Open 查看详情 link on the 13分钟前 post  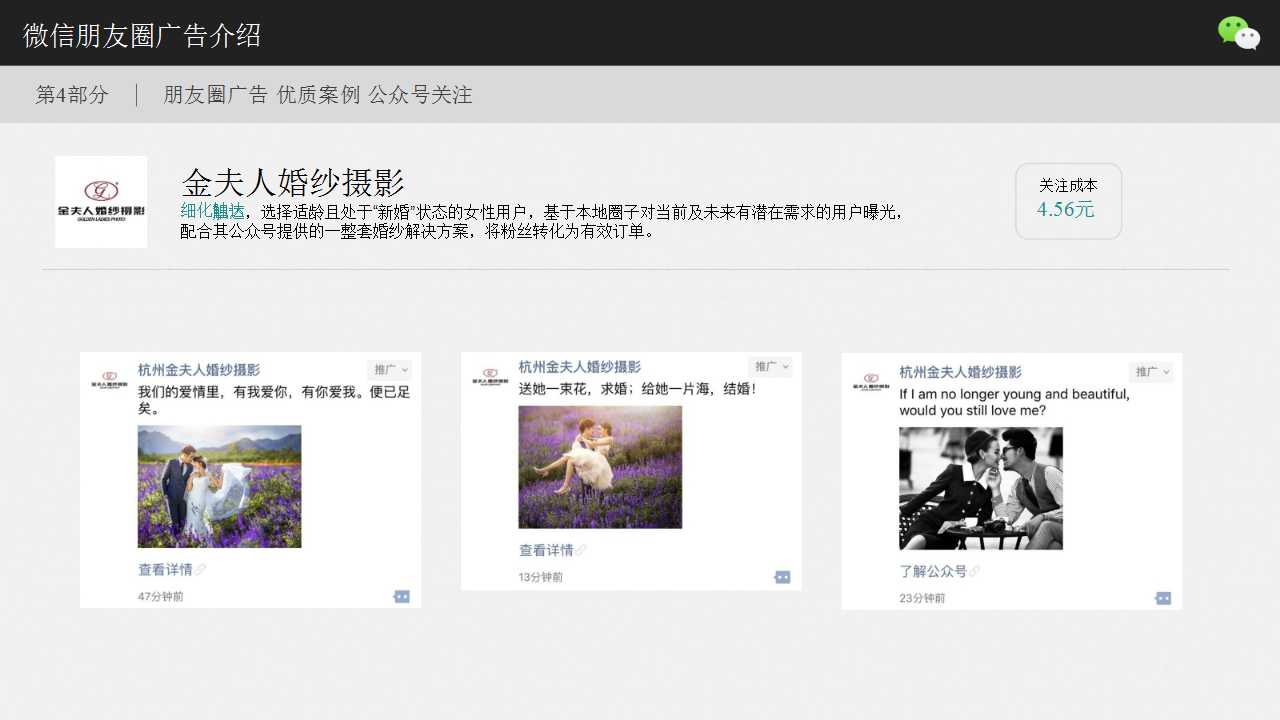tap(547, 551)
